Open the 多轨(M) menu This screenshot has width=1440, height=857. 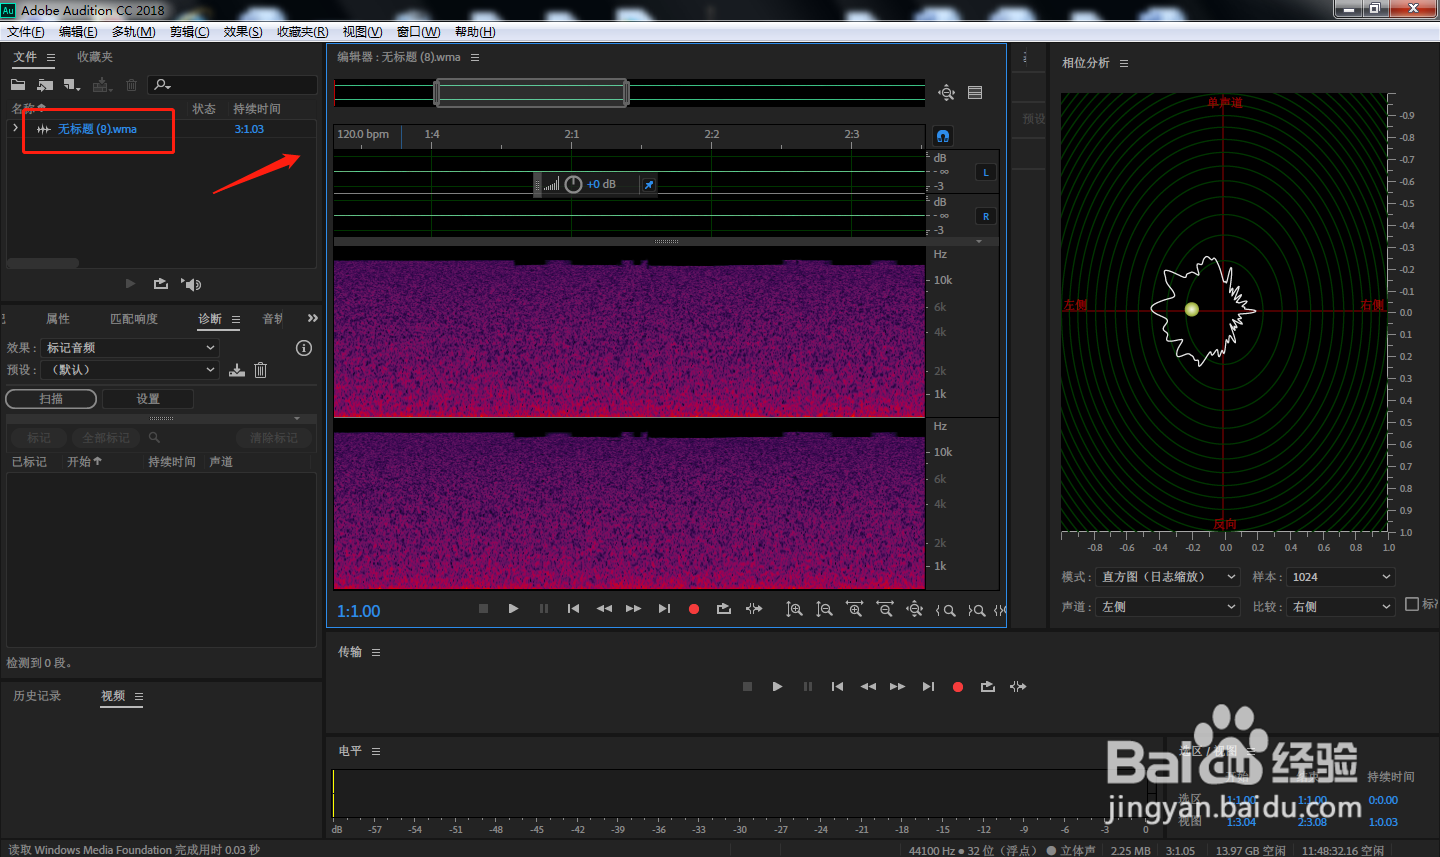pos(133,32)
